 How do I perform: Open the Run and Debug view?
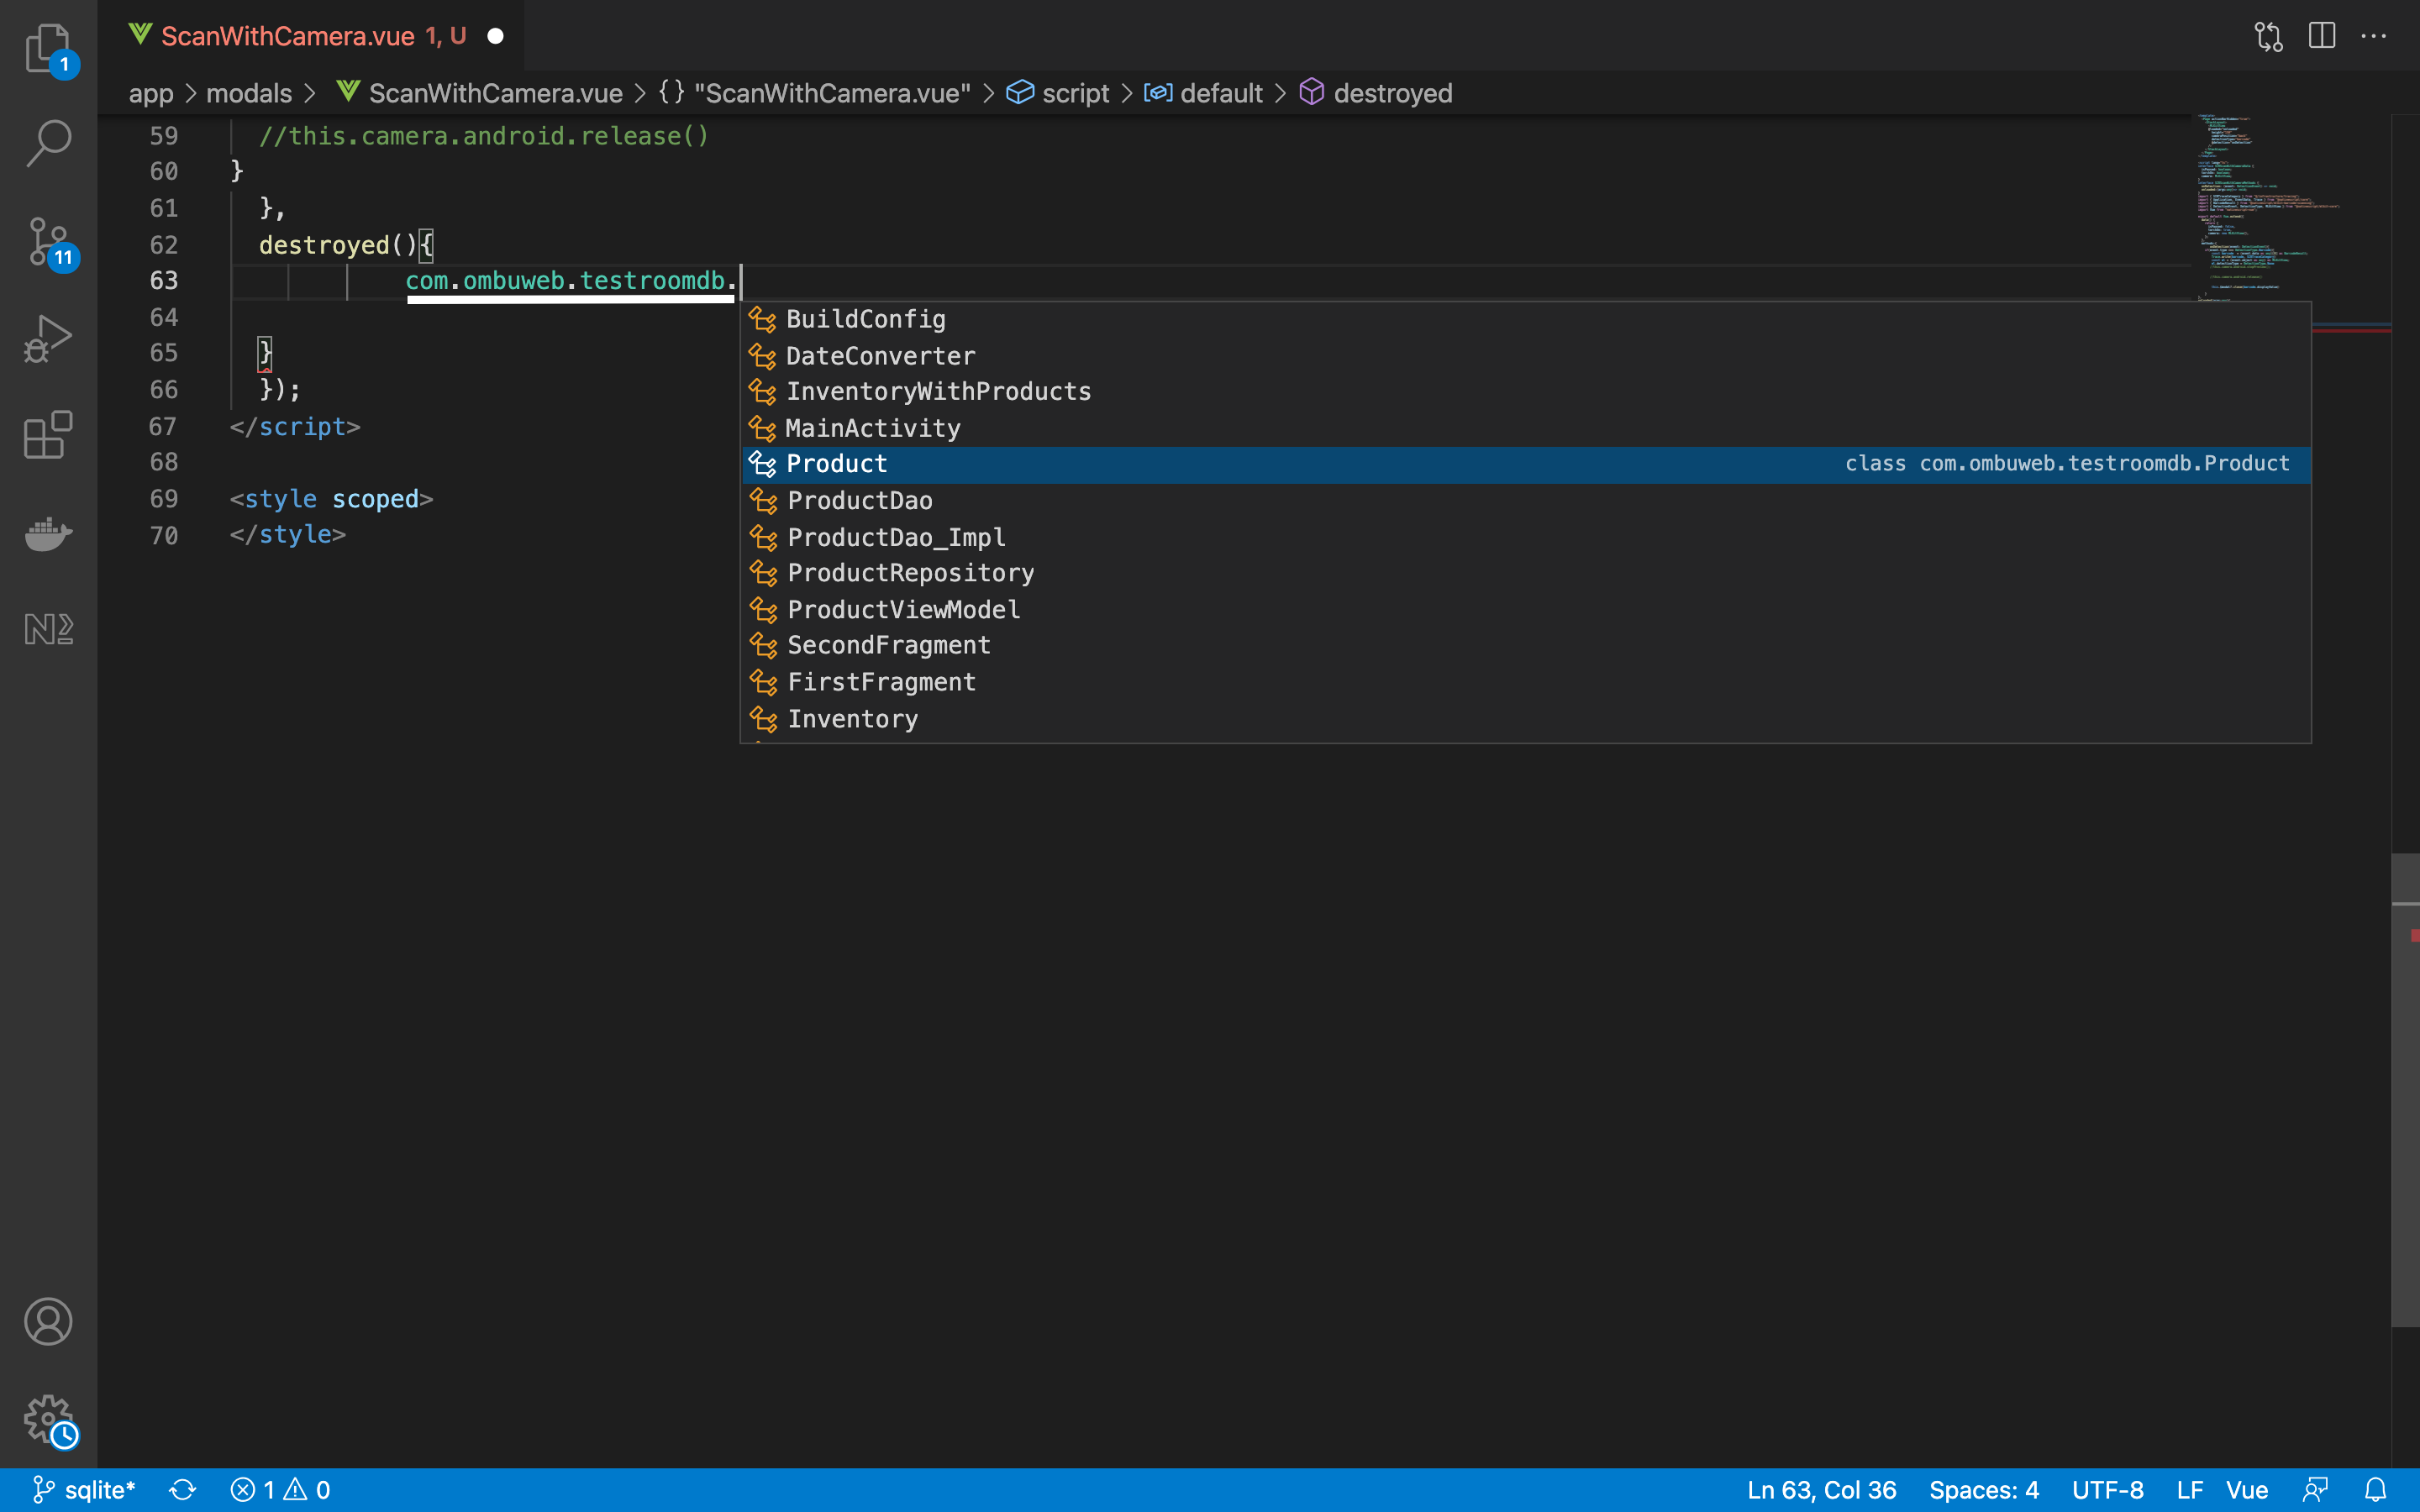point(47,338)
